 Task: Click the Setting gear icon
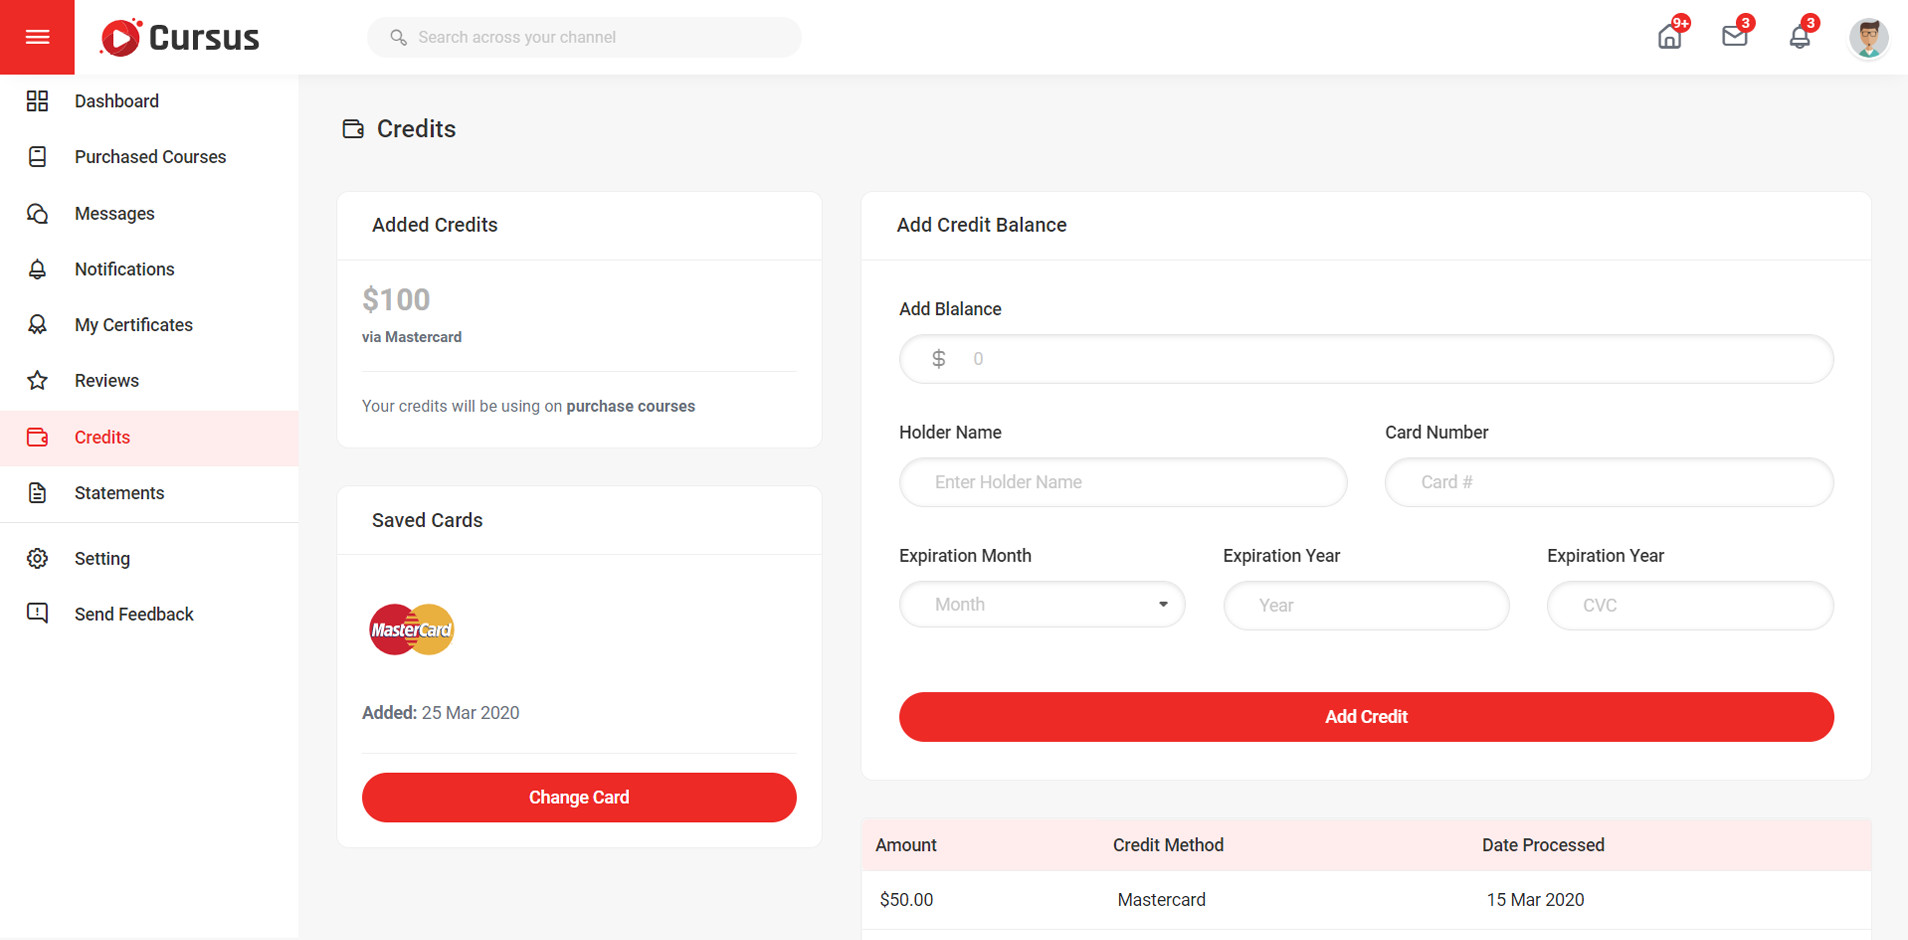coord(37,559)
